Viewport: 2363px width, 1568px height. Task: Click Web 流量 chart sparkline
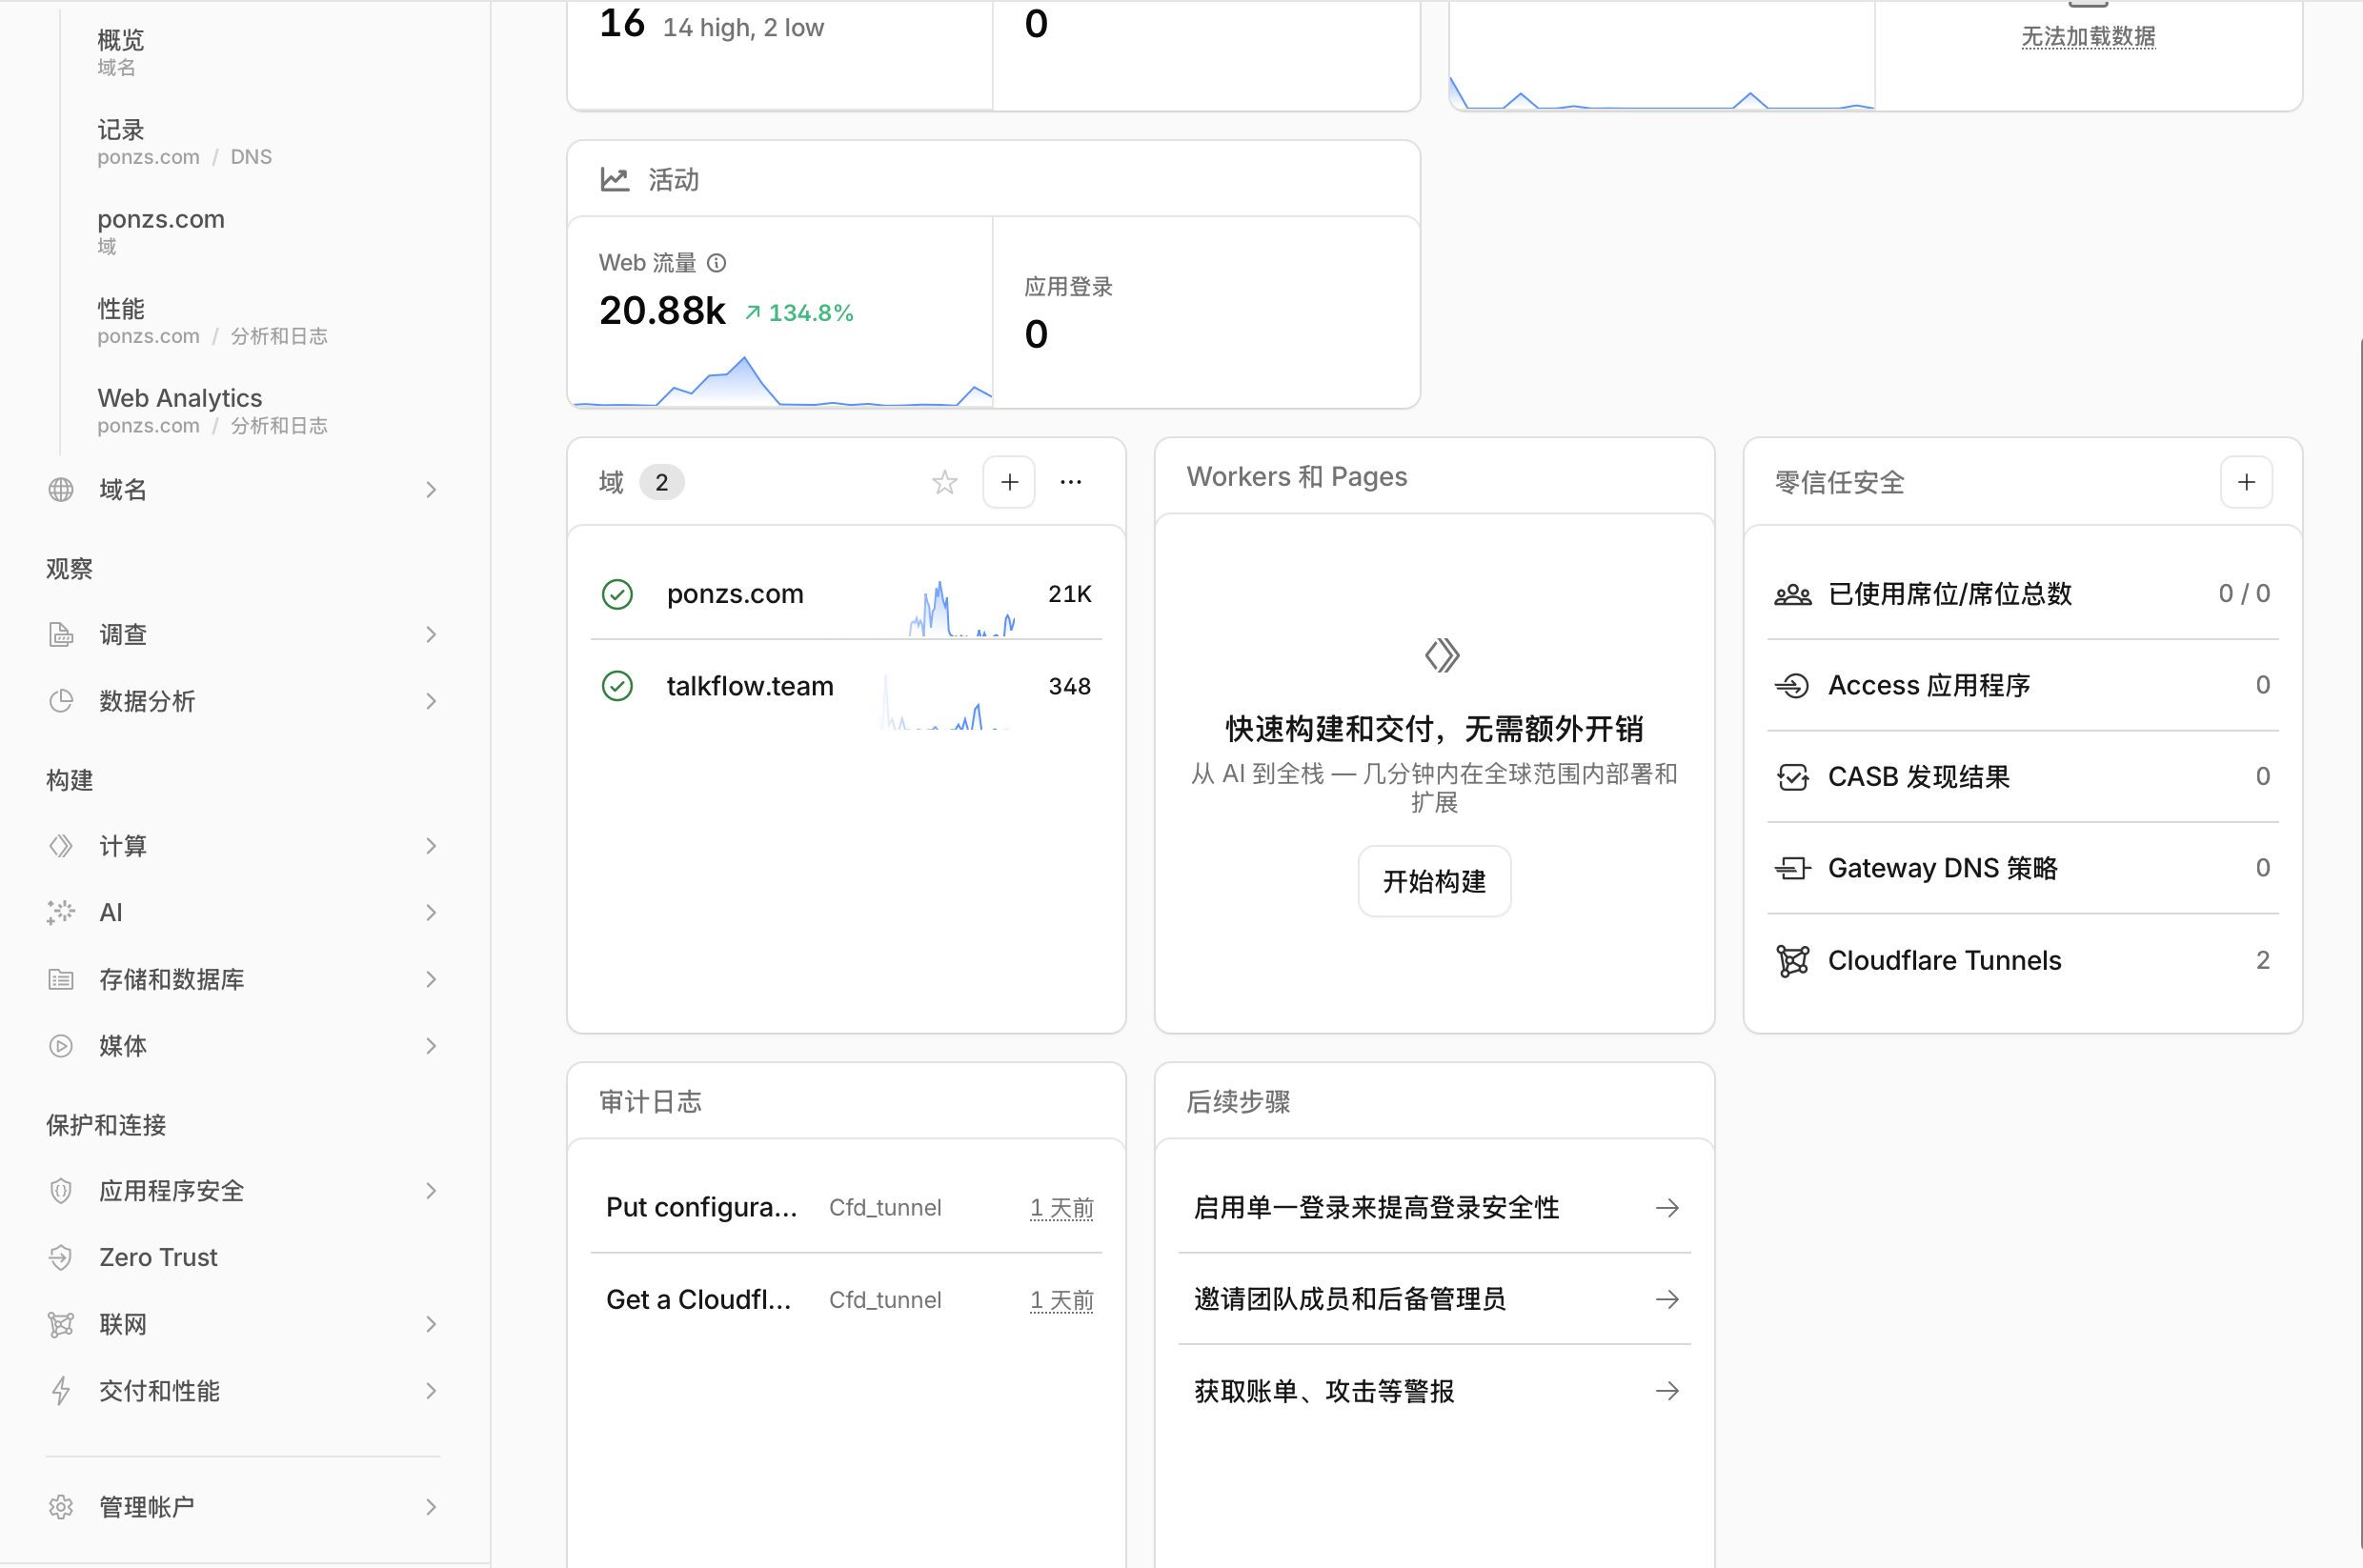(x=781, y=380)
